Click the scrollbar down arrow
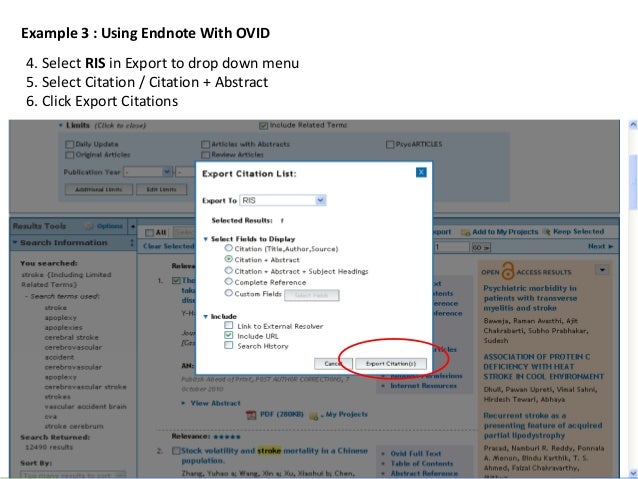 (x=633, y=472)
